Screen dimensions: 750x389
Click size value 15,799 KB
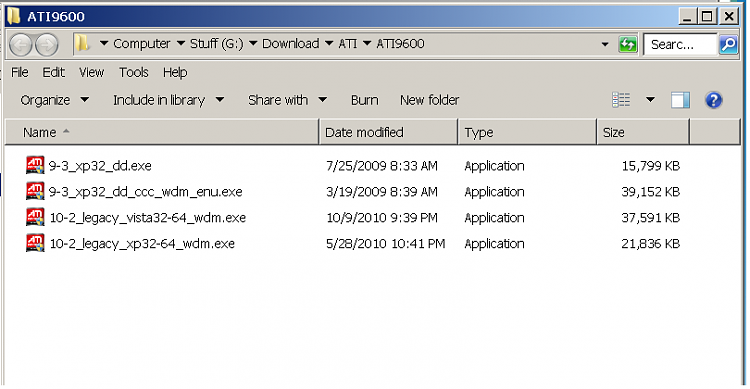pos(651,166)
